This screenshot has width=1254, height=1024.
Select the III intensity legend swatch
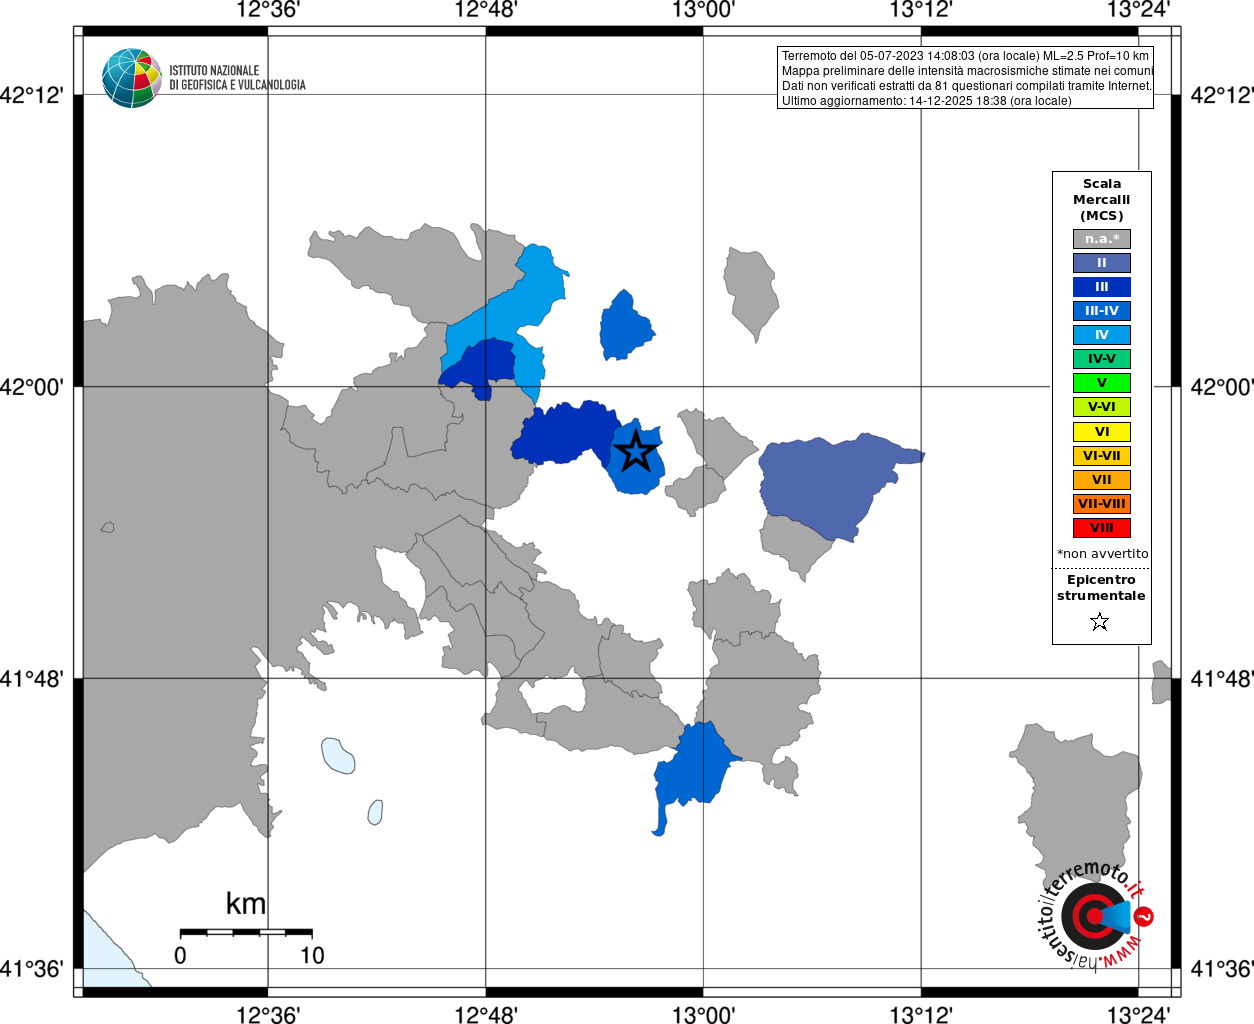pos(1102,287)
